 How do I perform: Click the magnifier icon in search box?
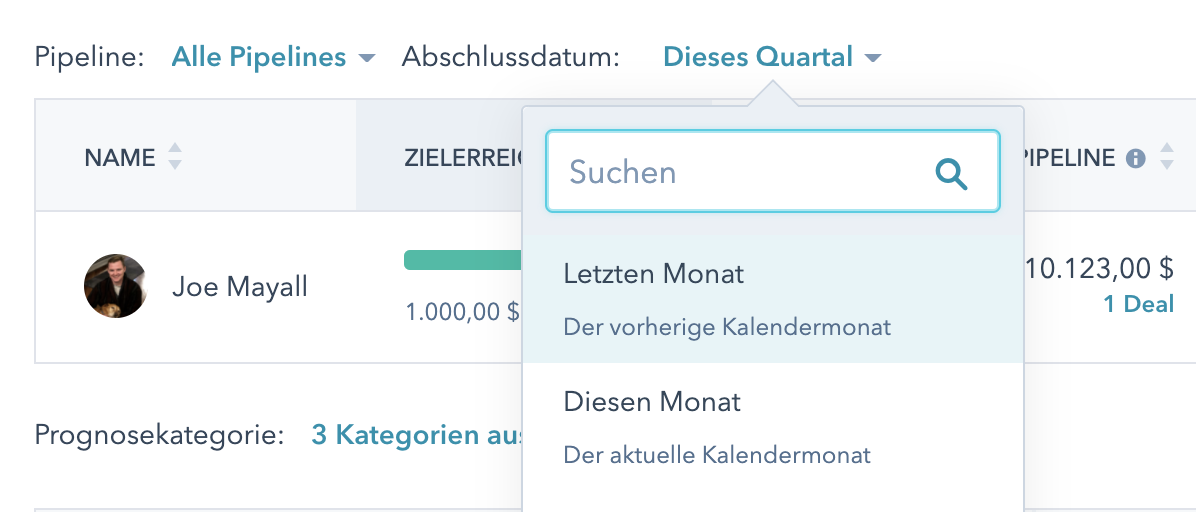click(x=951, y=174)
